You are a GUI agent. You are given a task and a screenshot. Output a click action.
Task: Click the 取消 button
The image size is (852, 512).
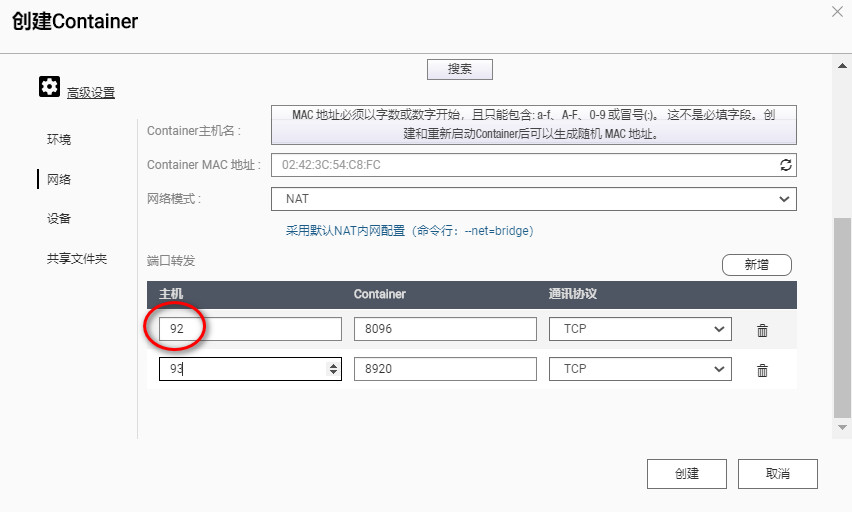pyautogui.click(x=778, y=474)
